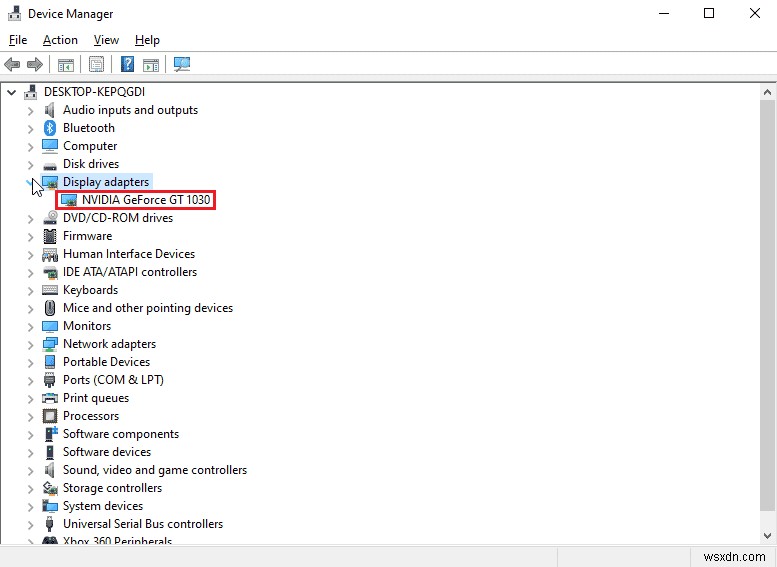Expand the Computer category chevron
This screenshot has height=567, width=777.
tap(31, 147)
